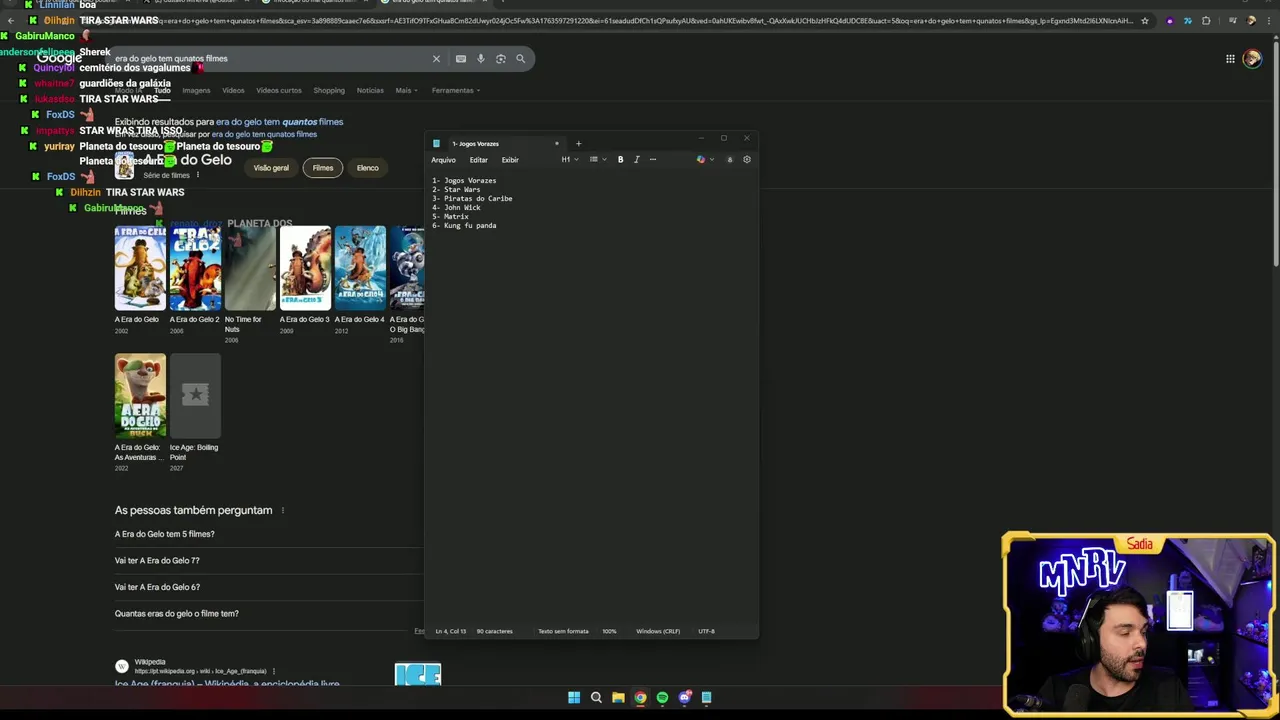This screenshot has width=1280, height=720.
Task: Switch to Chrome on the taskbar
Action: pos(640,698)
